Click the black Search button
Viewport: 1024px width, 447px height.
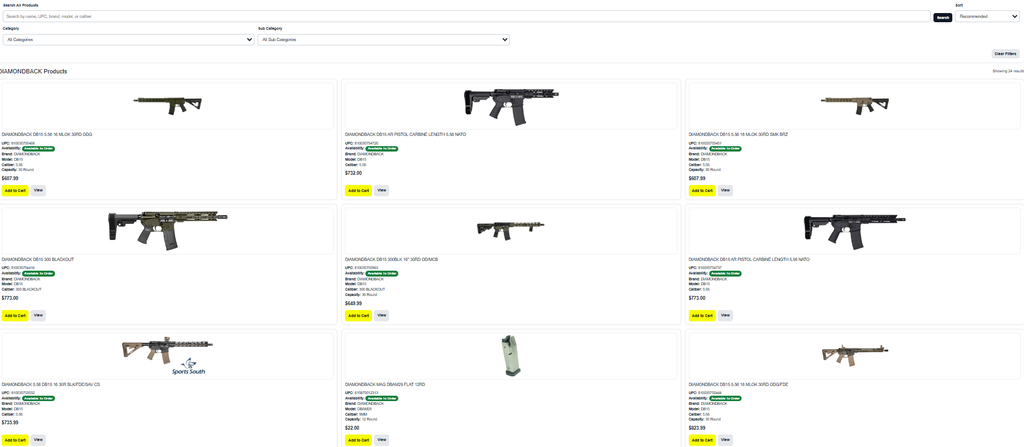coord(942,18)
